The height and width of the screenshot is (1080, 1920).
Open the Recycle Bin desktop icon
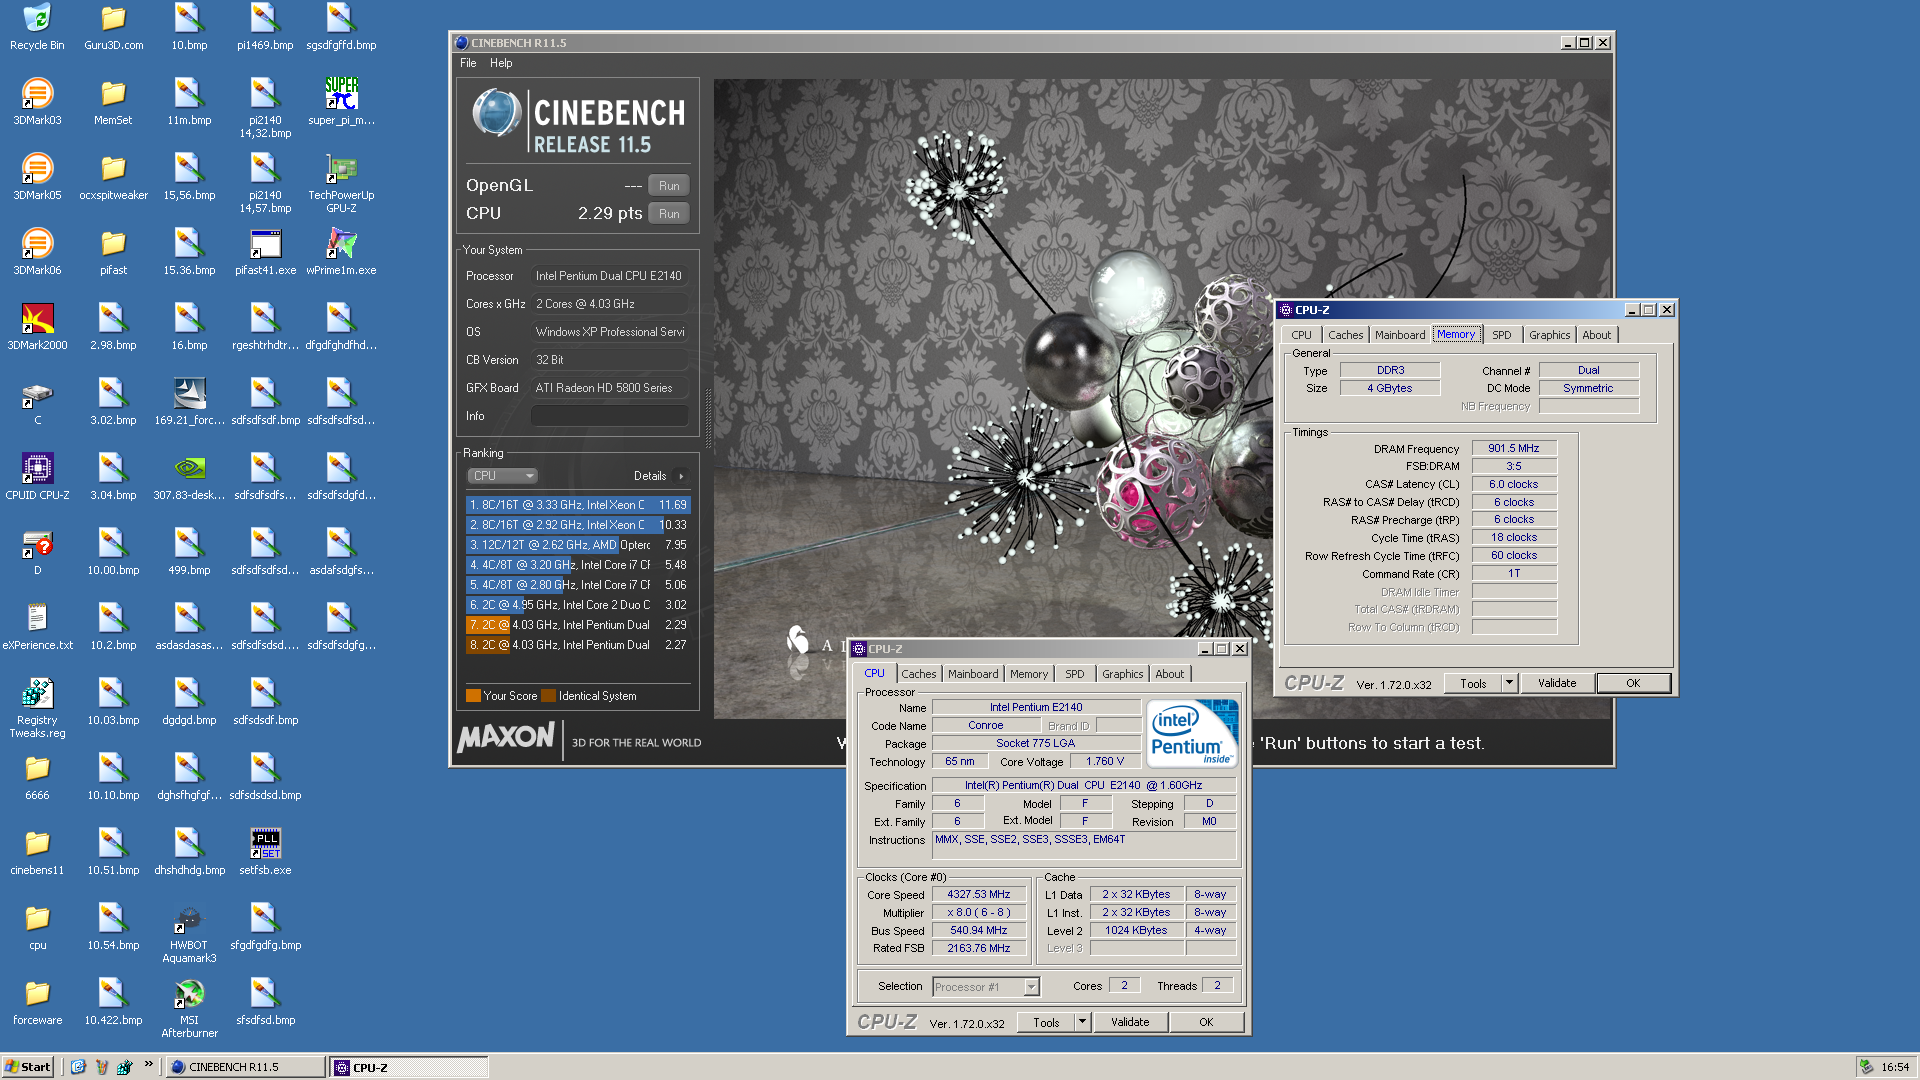37,27
